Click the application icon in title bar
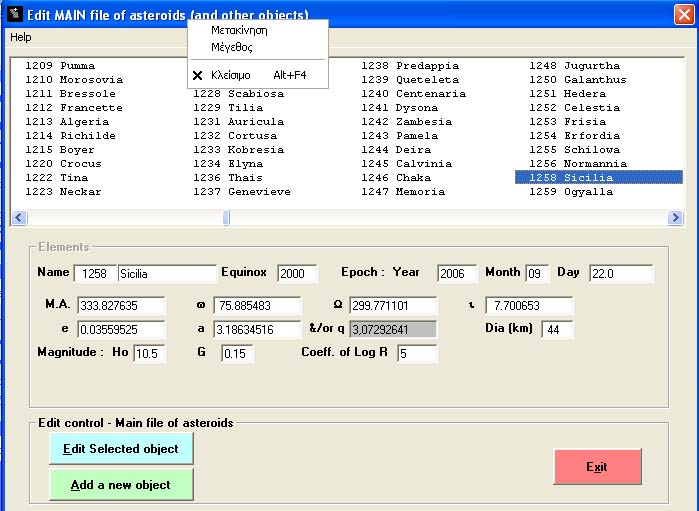Viewport: 699px width, 511px height. click(x=15, y=14)
